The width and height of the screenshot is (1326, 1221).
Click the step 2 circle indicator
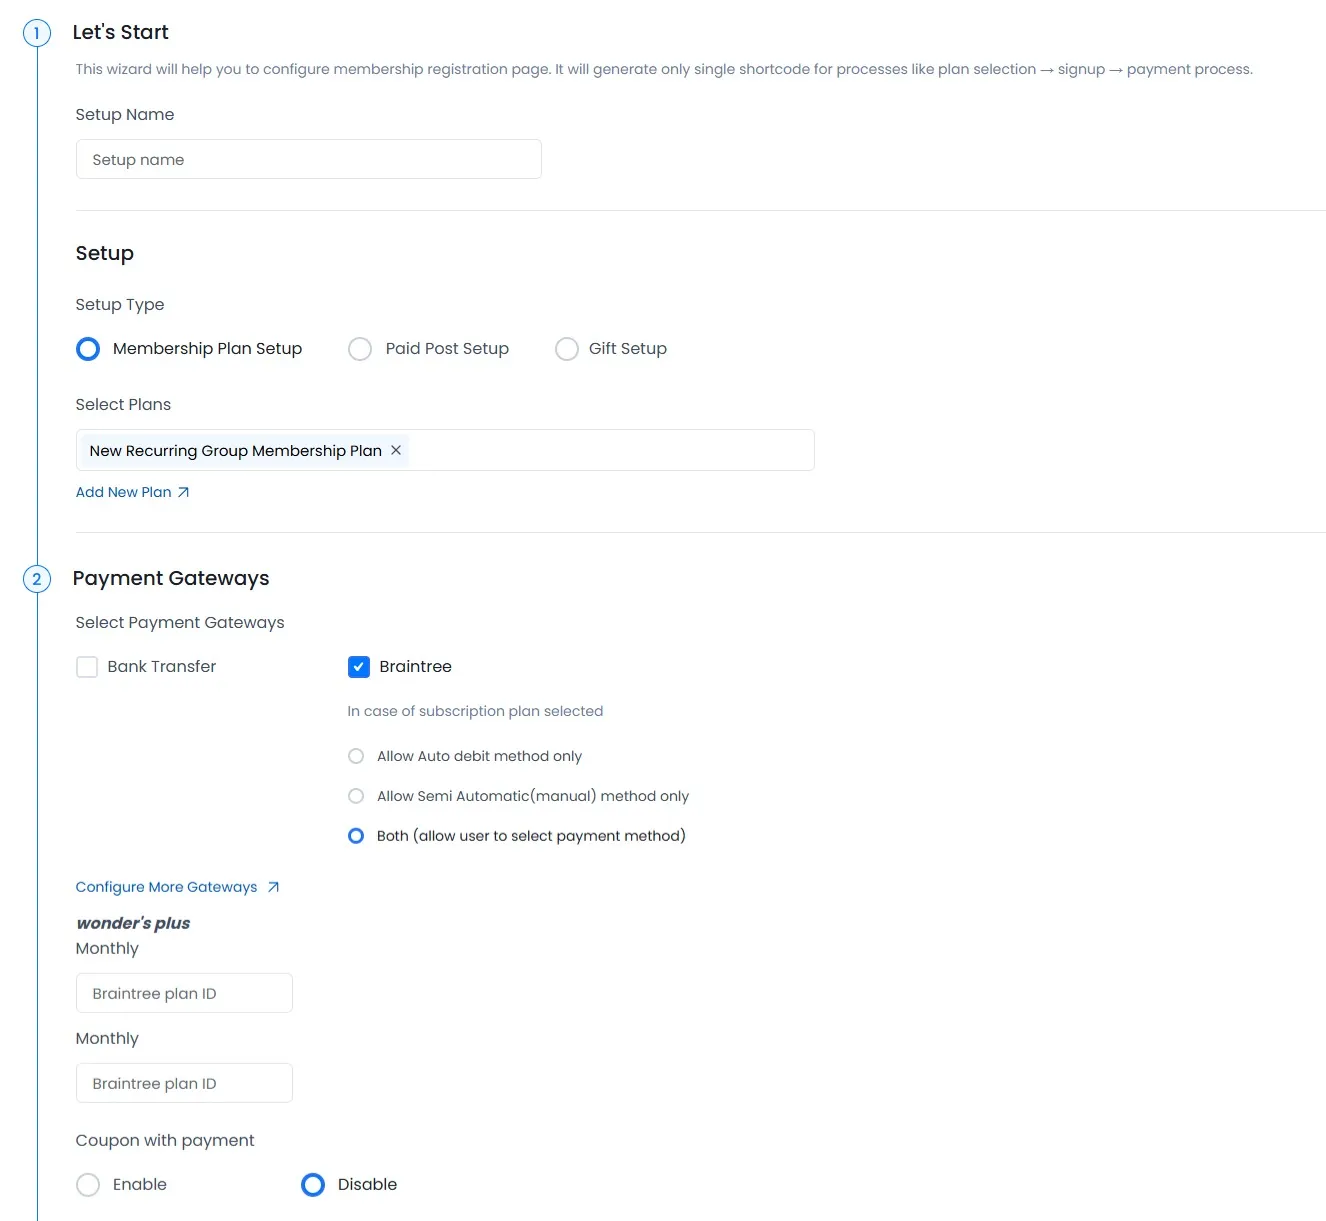point(37,579)
